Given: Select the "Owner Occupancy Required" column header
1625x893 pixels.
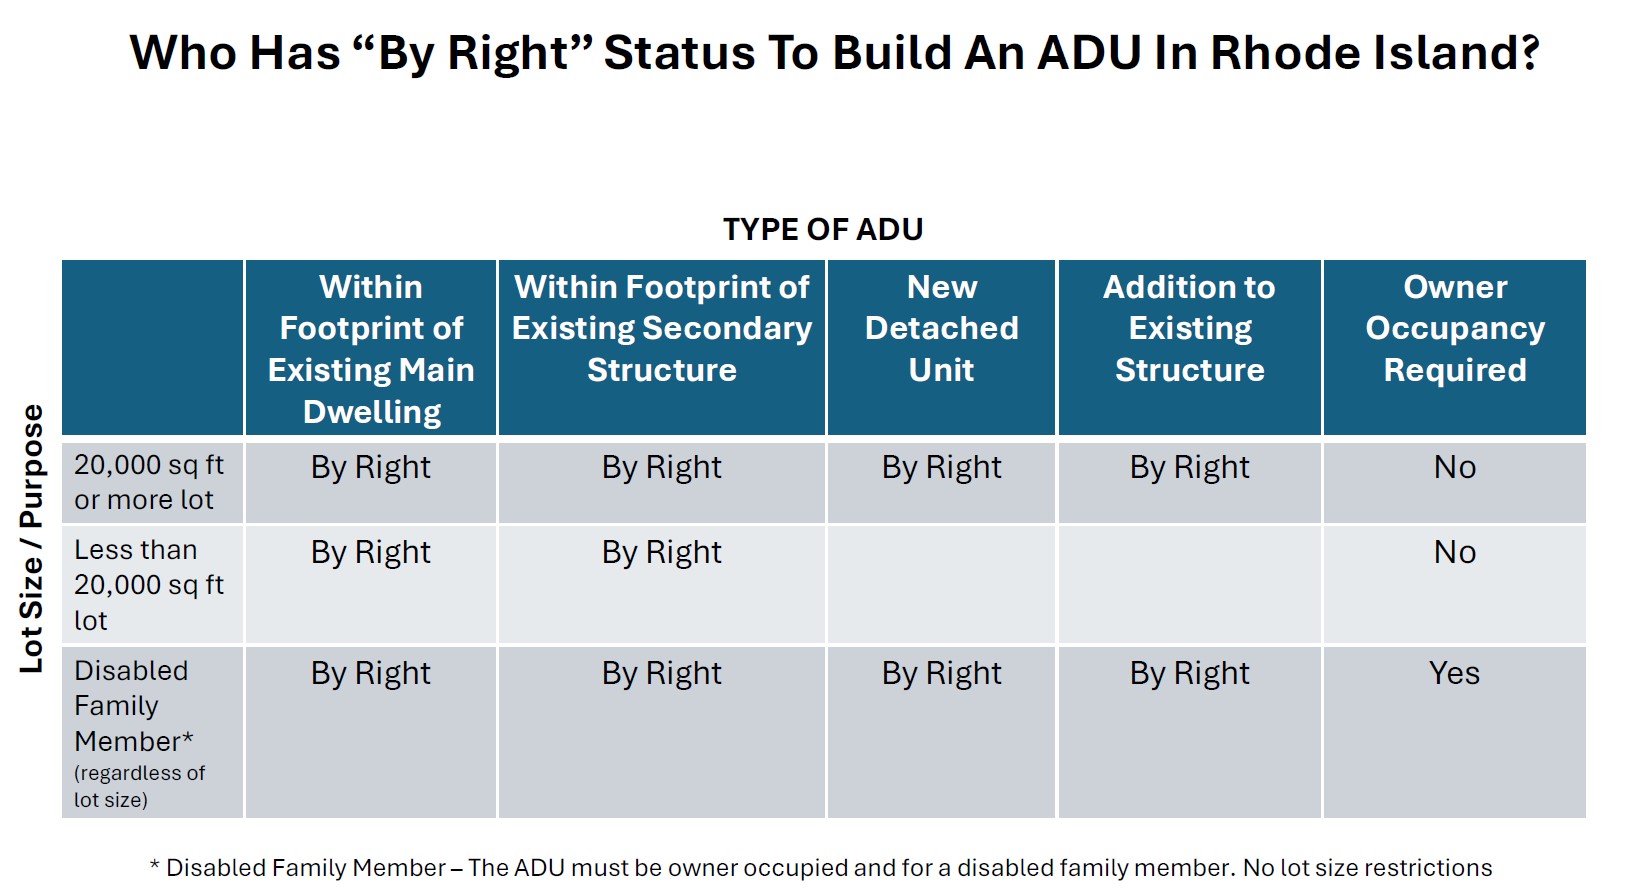Looking at the screenshot, I should 1454,328.
